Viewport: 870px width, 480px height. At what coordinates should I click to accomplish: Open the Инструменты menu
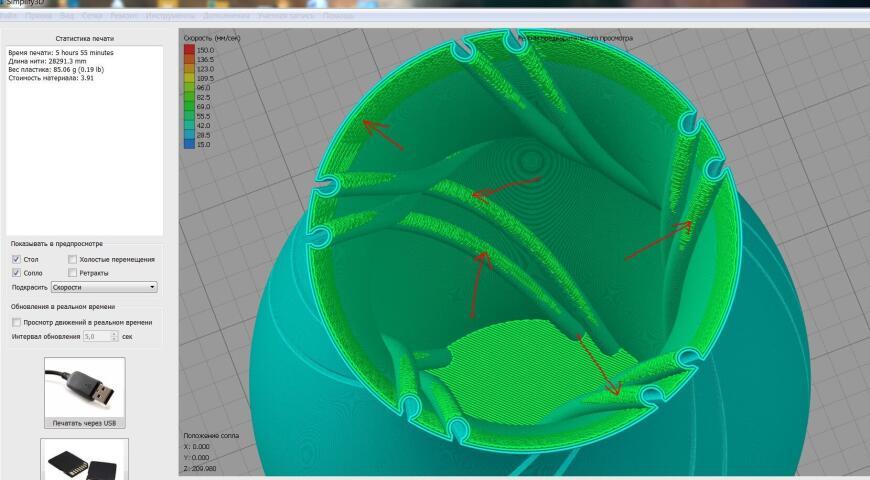[170, 16]
